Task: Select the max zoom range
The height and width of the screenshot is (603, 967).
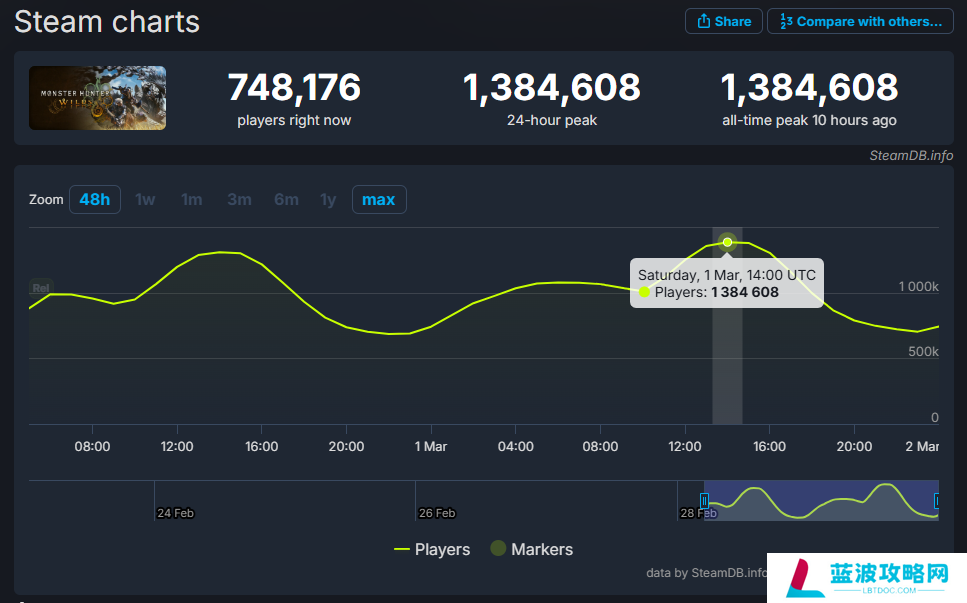Action: [x=379, y=200]
